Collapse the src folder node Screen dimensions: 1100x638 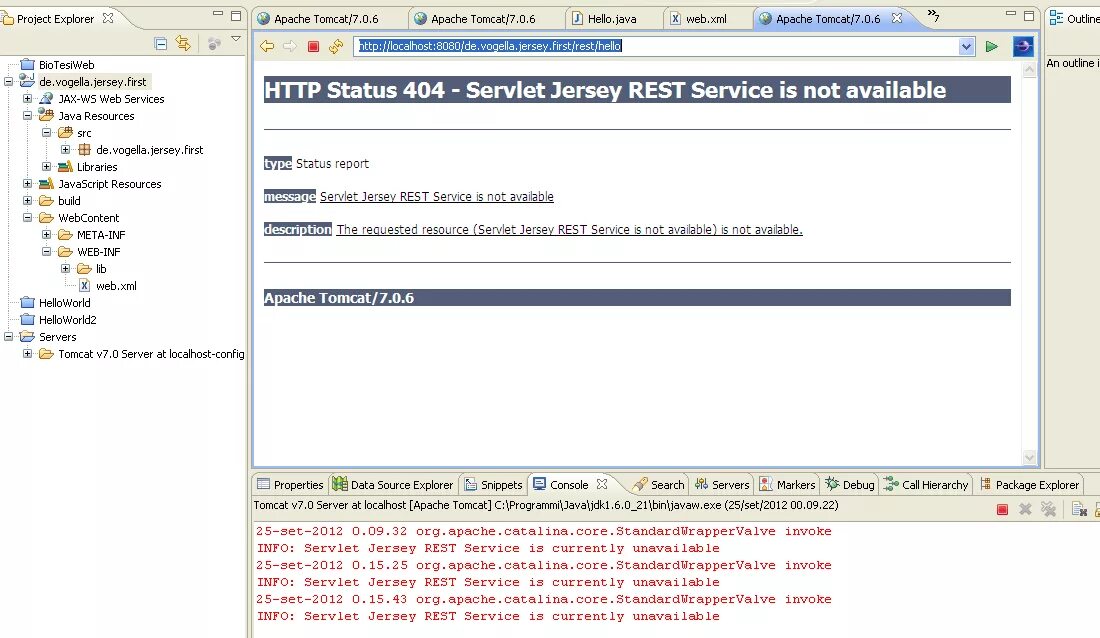[46, 132]
